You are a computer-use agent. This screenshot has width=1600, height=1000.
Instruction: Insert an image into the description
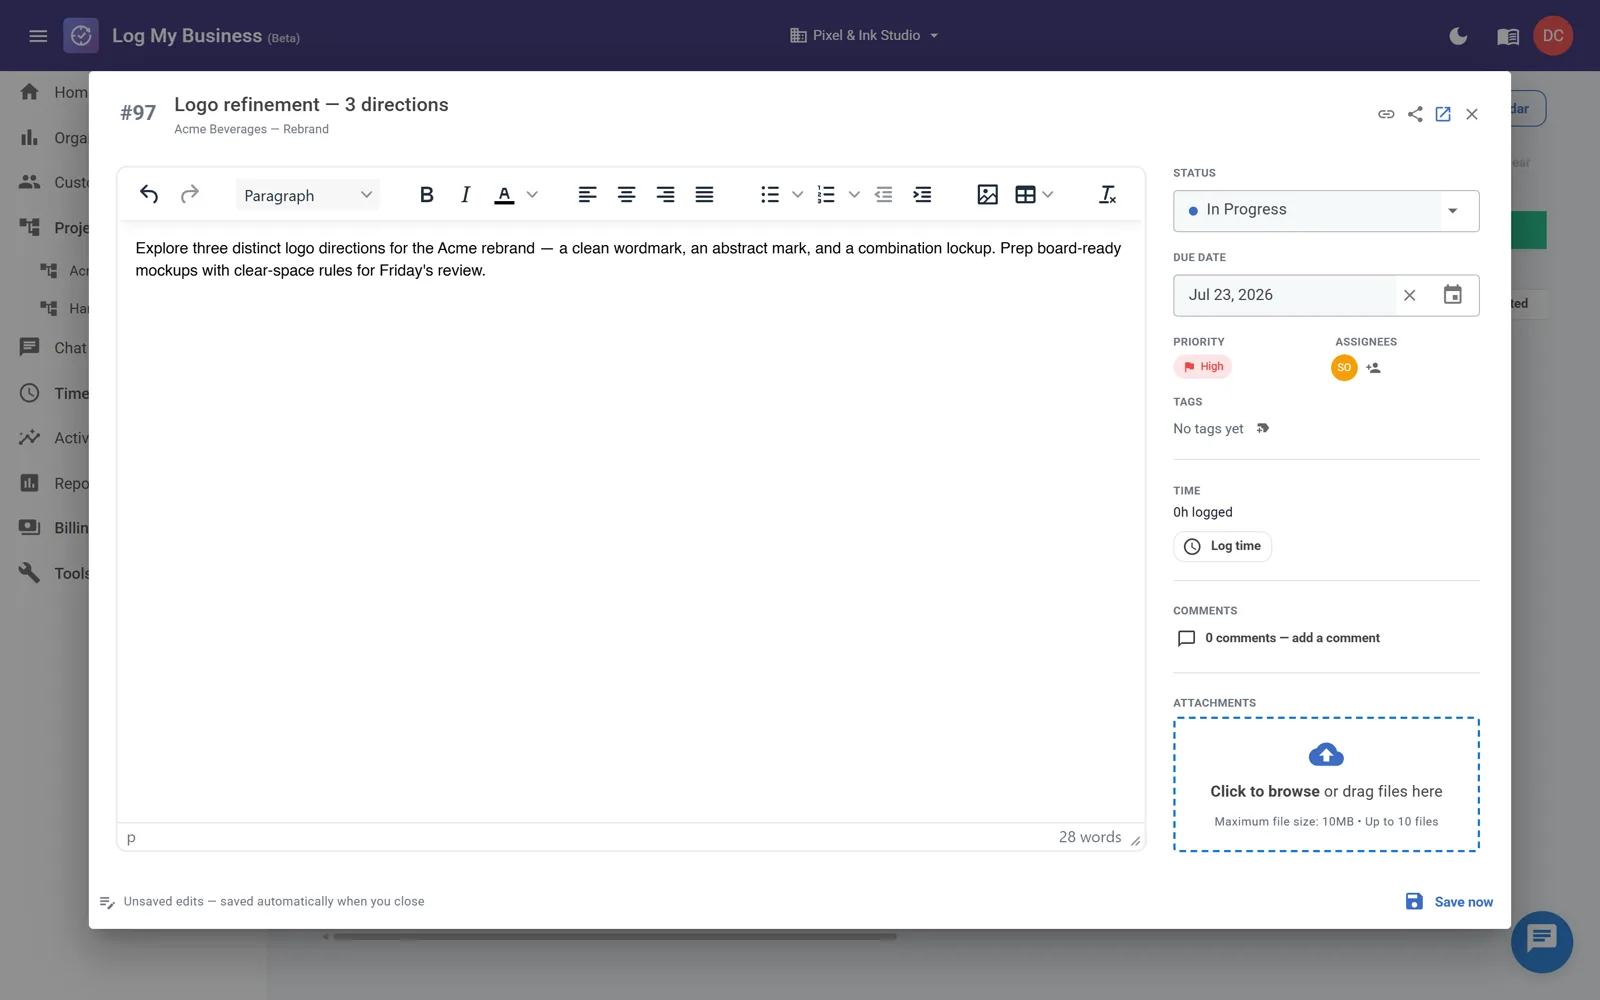pyautogui.click(x=987, y=195)
